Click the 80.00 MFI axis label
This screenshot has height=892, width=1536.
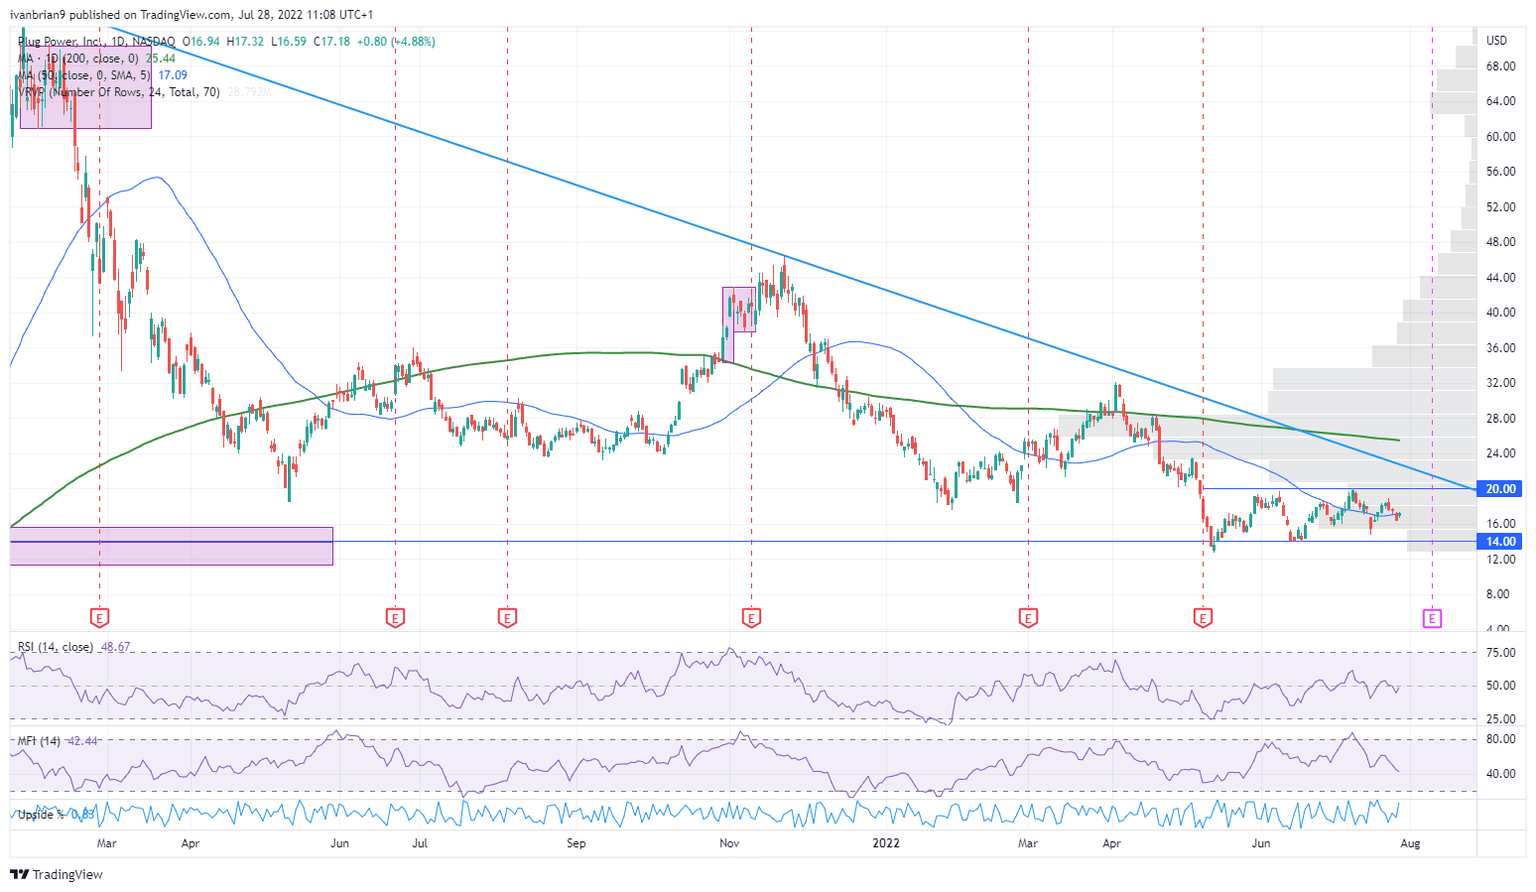pos(1500,740)
